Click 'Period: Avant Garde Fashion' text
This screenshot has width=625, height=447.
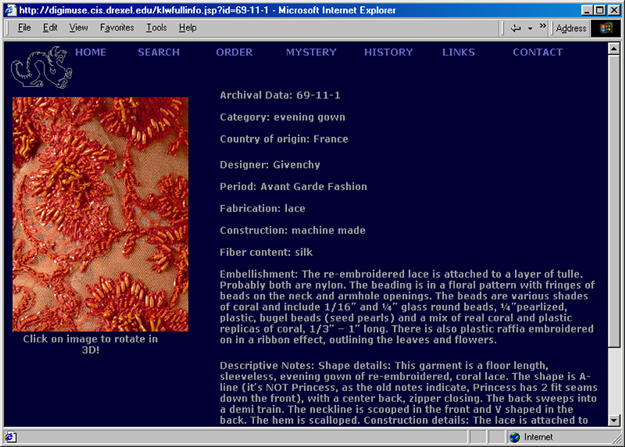(293, 187)
